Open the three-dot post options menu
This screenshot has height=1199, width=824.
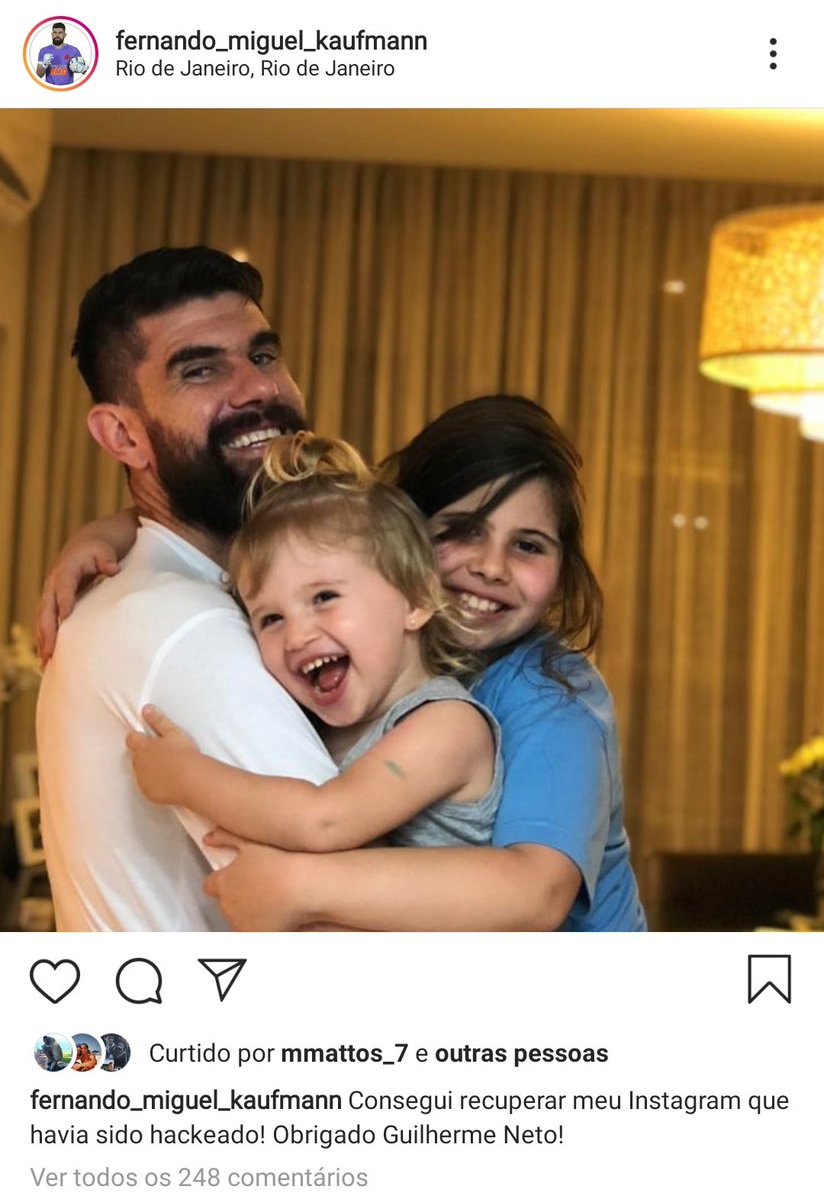773,54
